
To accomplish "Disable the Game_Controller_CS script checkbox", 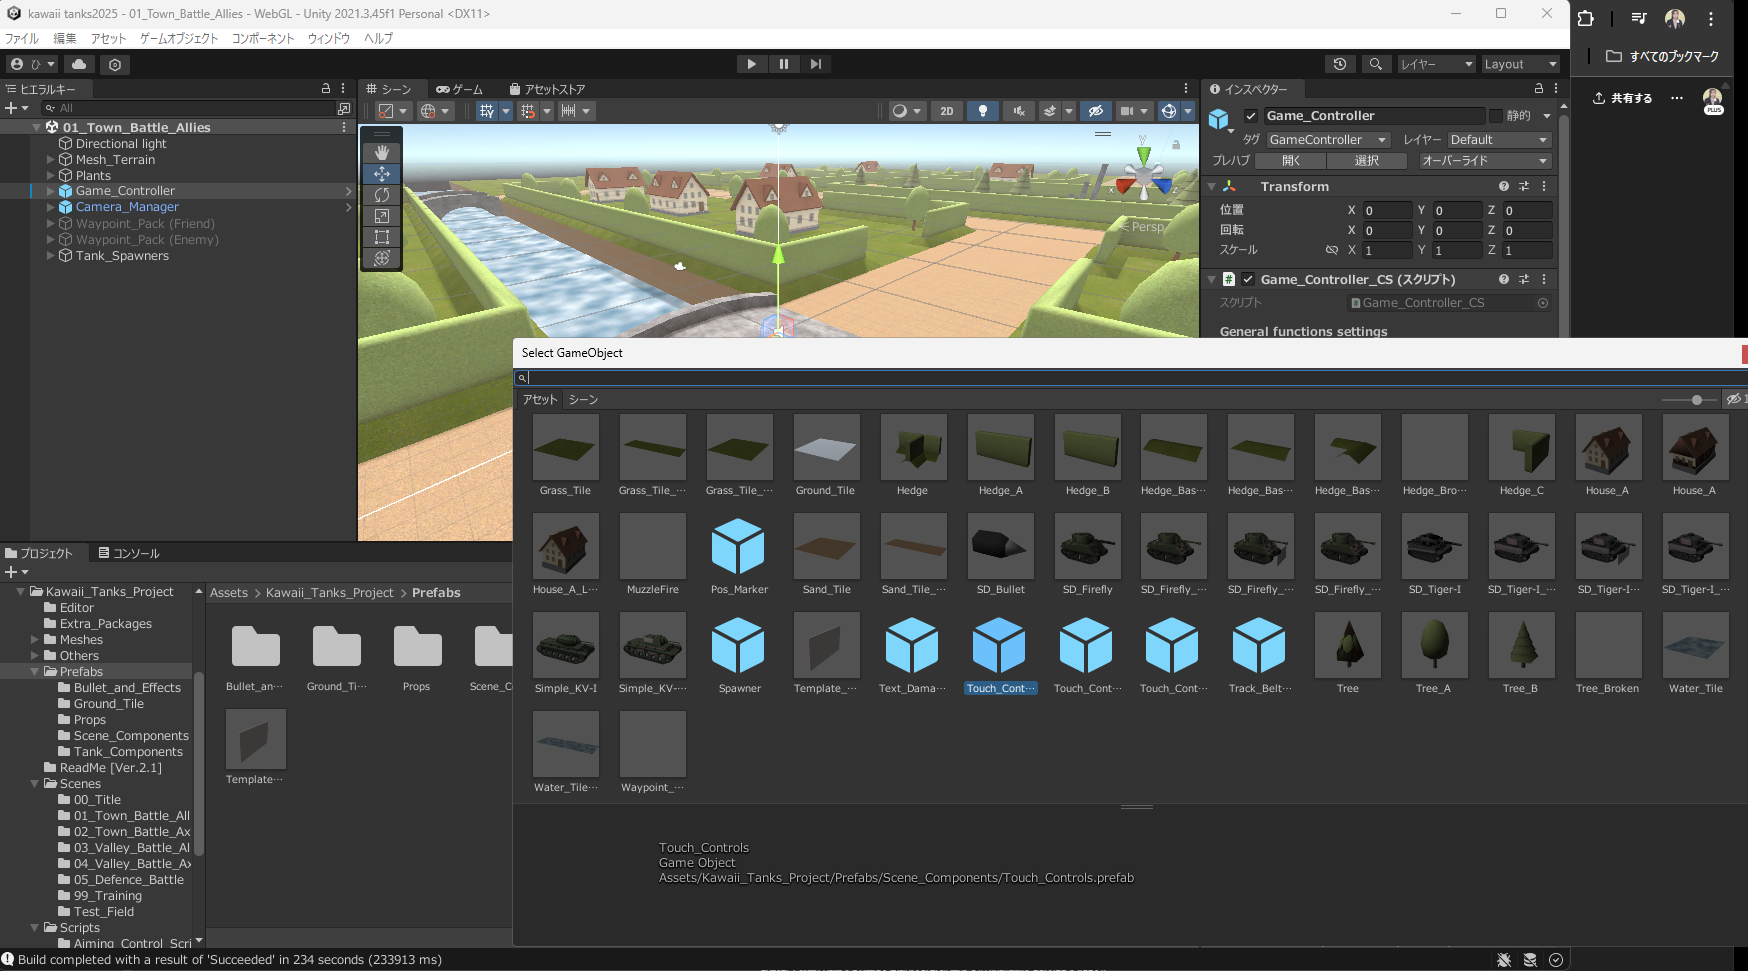I will [1248, 280].
